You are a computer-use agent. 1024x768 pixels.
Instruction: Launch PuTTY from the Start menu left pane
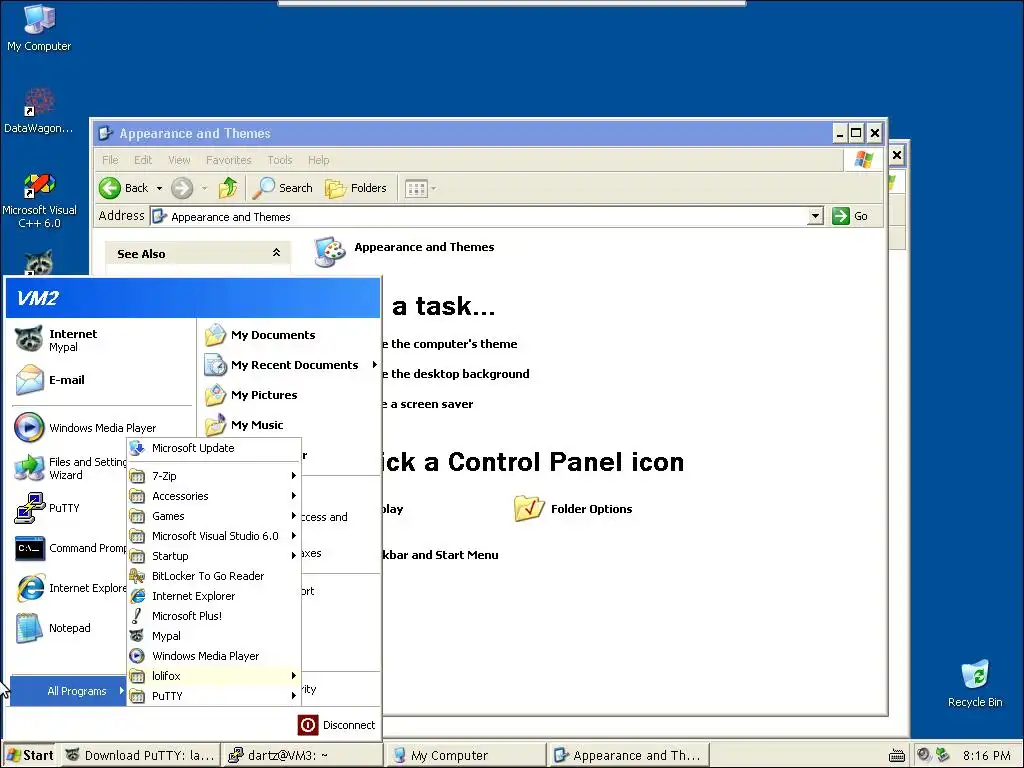pyautogui.click(x=47, y=508)
